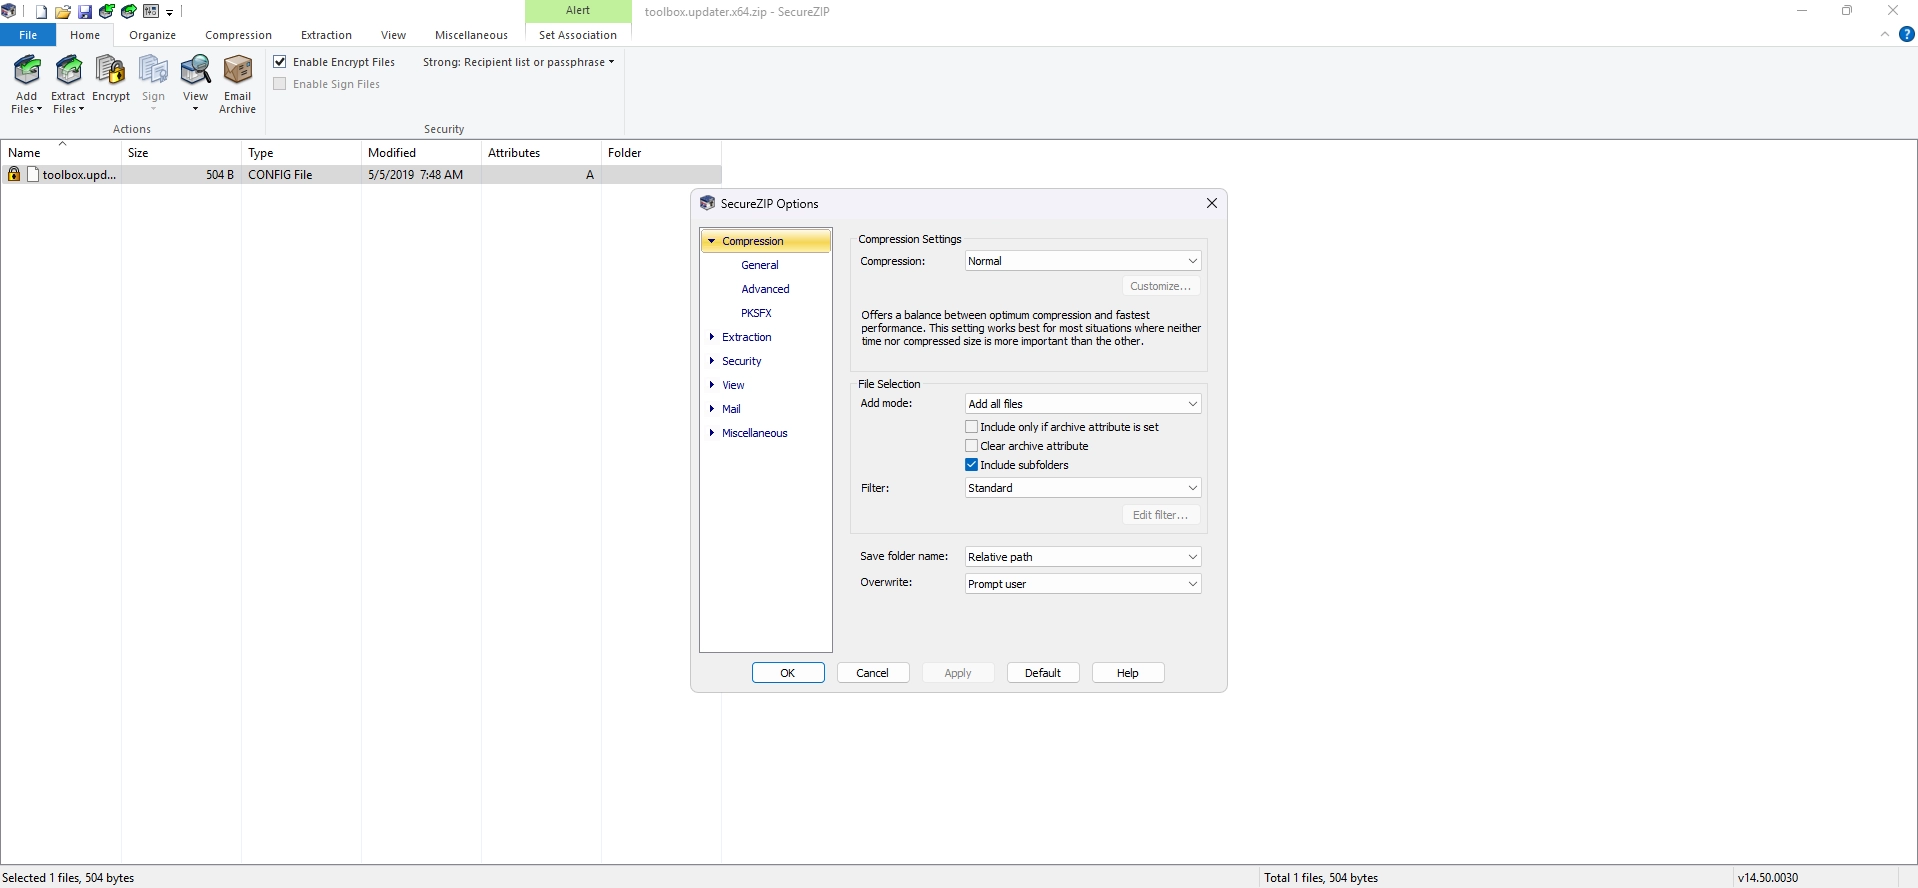Toggle the Enable Sign Files checkbox
1918x888 pixels.
(280, 84)
